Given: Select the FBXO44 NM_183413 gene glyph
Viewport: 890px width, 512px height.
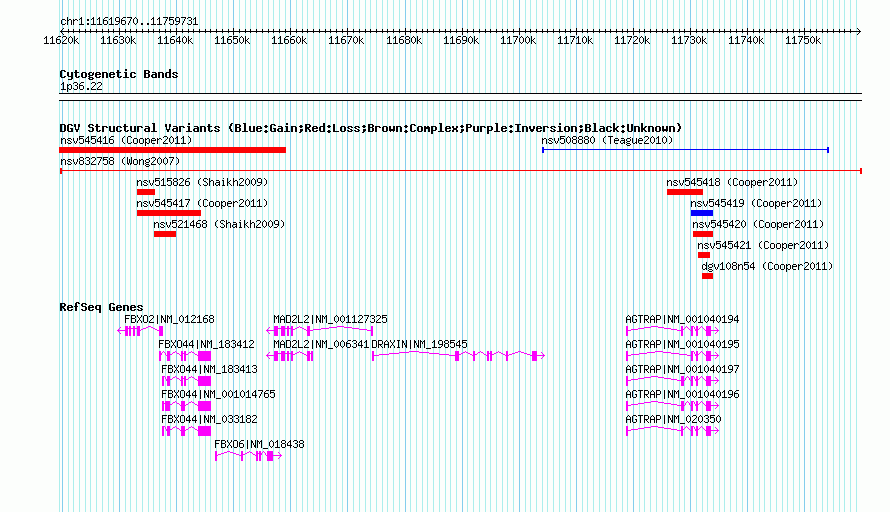Looking at the screenshot, I should pos(187,381).
